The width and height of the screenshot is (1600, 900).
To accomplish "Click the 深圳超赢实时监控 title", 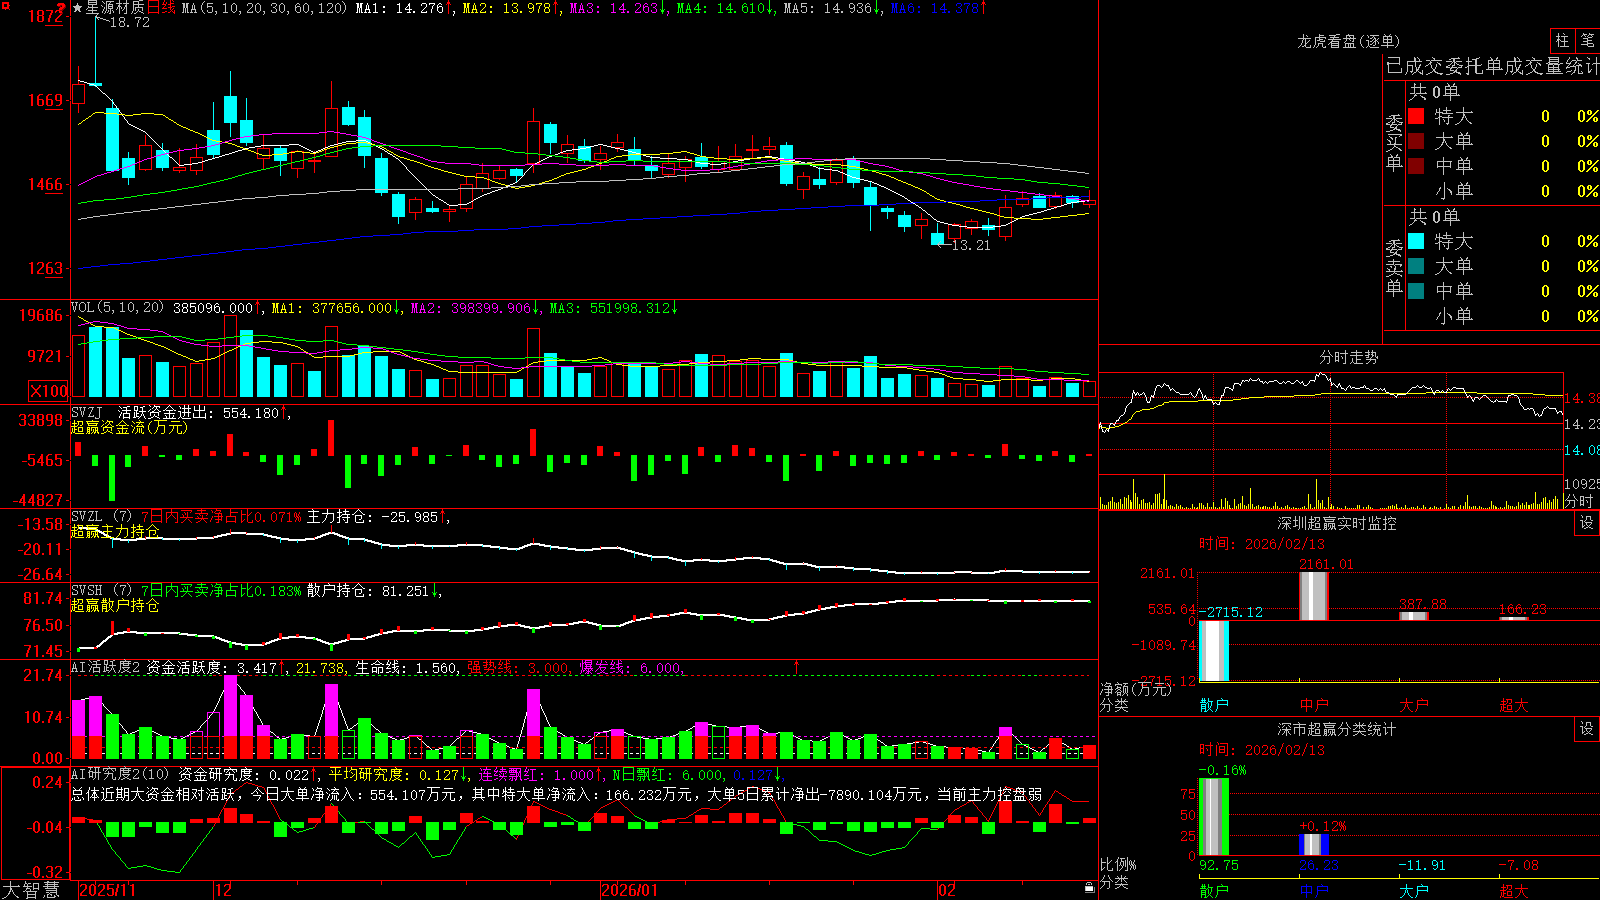I will click(1336, 523).
